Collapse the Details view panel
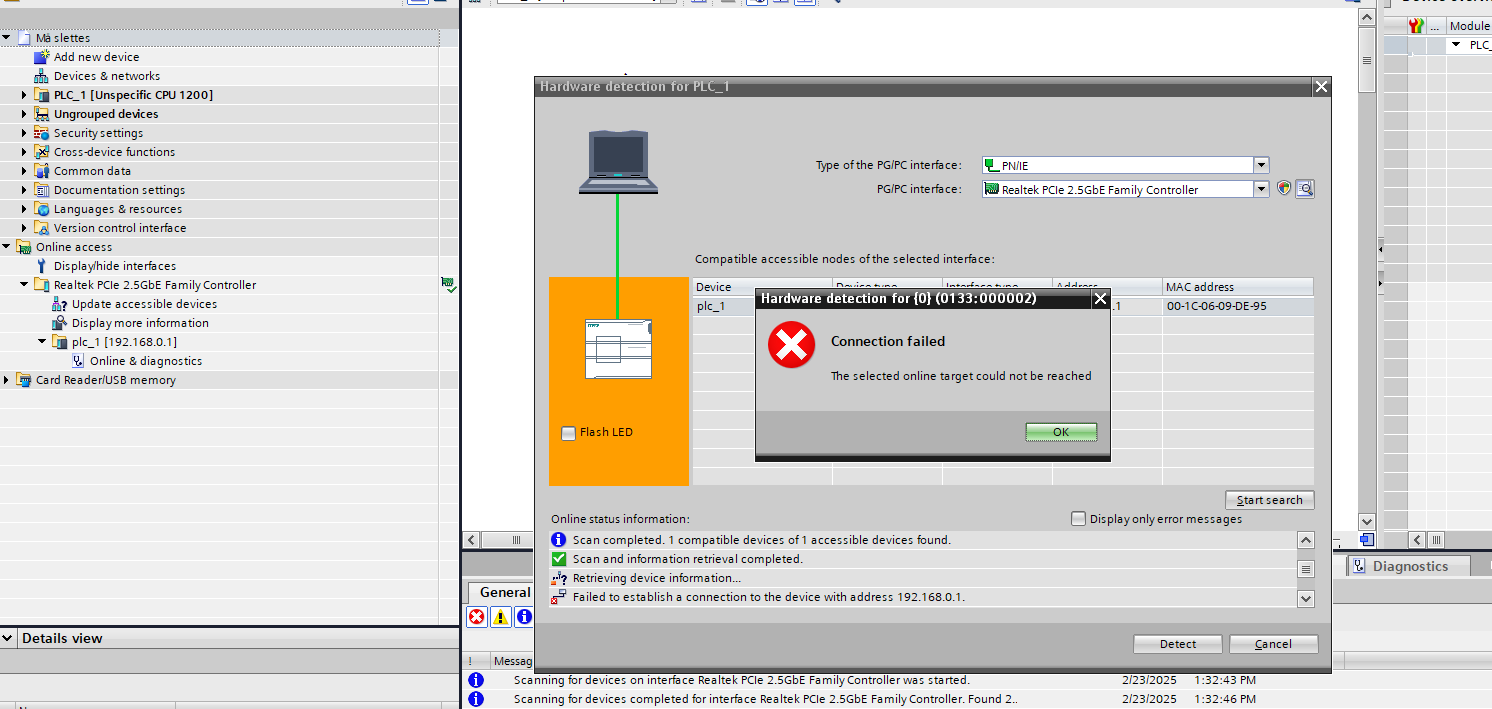Screen dimensions: 1492x709 8,639
